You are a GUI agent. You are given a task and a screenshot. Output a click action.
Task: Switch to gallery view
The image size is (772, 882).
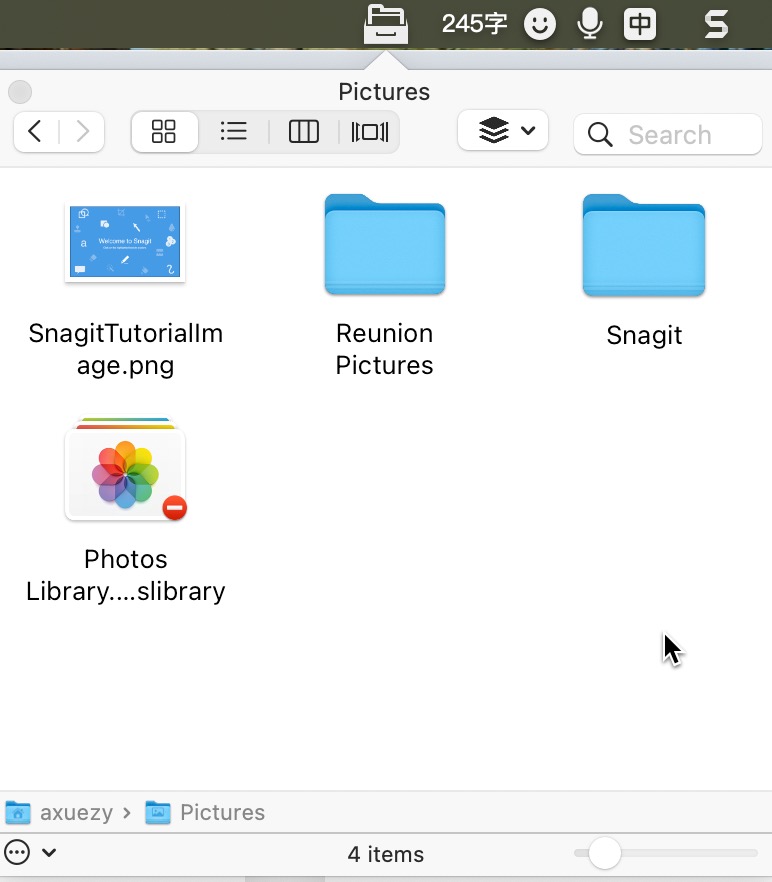[x=370, y=132]
